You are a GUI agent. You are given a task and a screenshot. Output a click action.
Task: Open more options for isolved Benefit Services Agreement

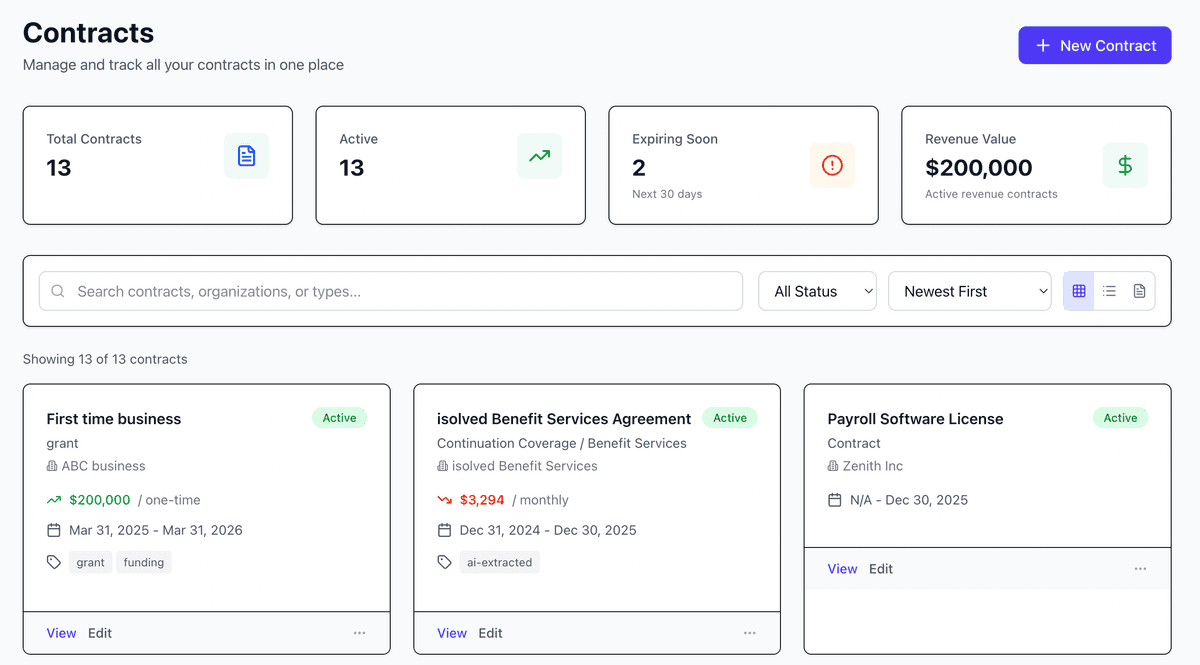[x=750, y=633]
